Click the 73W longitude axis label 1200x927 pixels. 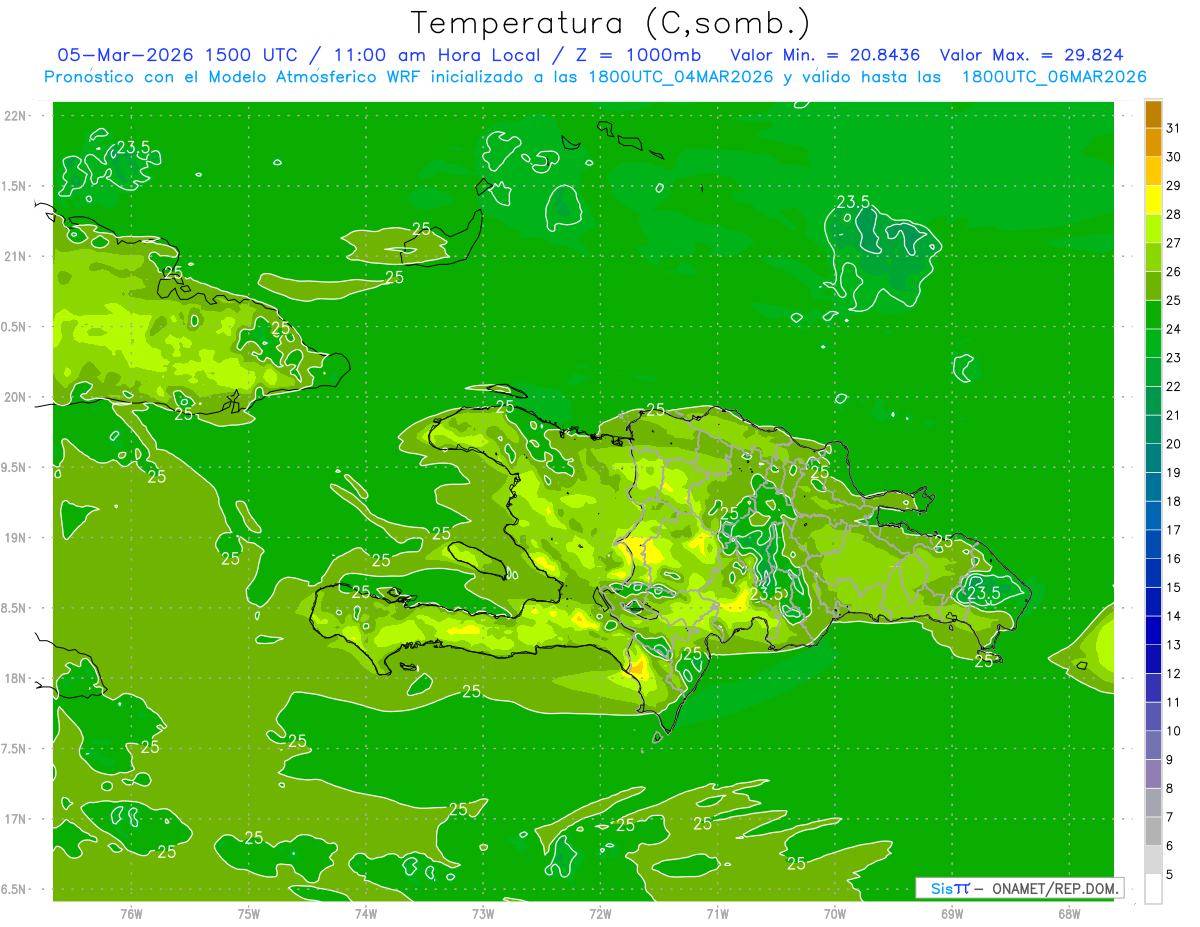tap(482, 913)
